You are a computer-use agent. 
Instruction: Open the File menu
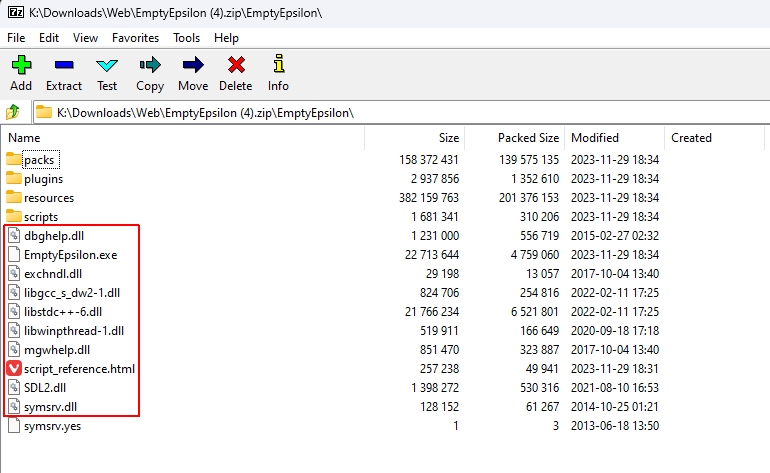click(16, 38)
